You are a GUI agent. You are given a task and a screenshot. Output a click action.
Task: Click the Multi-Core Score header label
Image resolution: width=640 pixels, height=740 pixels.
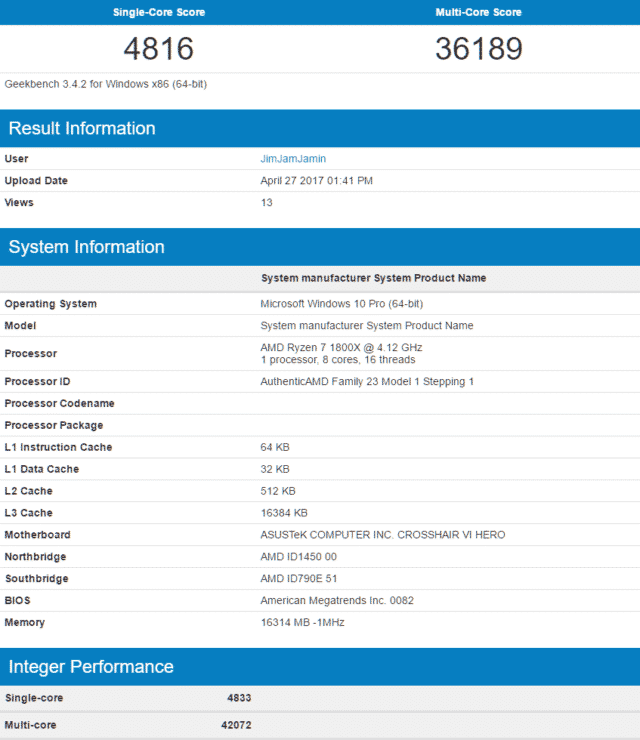[x=479, y=12]
